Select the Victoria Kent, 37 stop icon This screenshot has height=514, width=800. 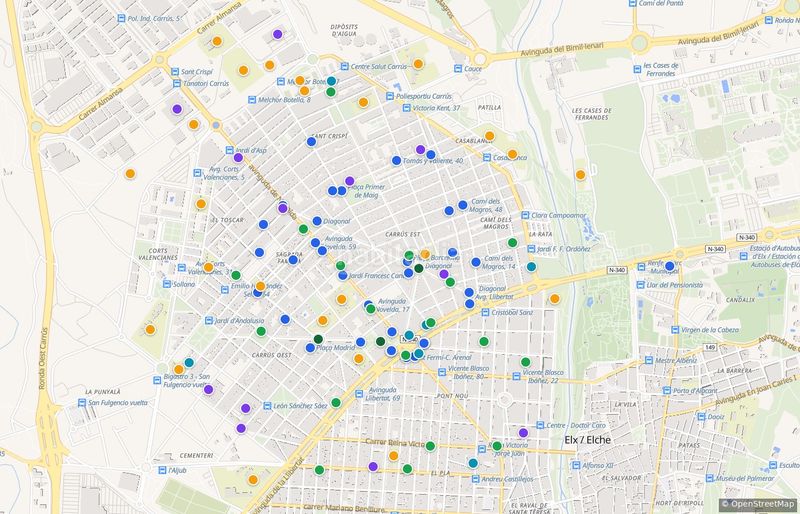pos(406,108)
